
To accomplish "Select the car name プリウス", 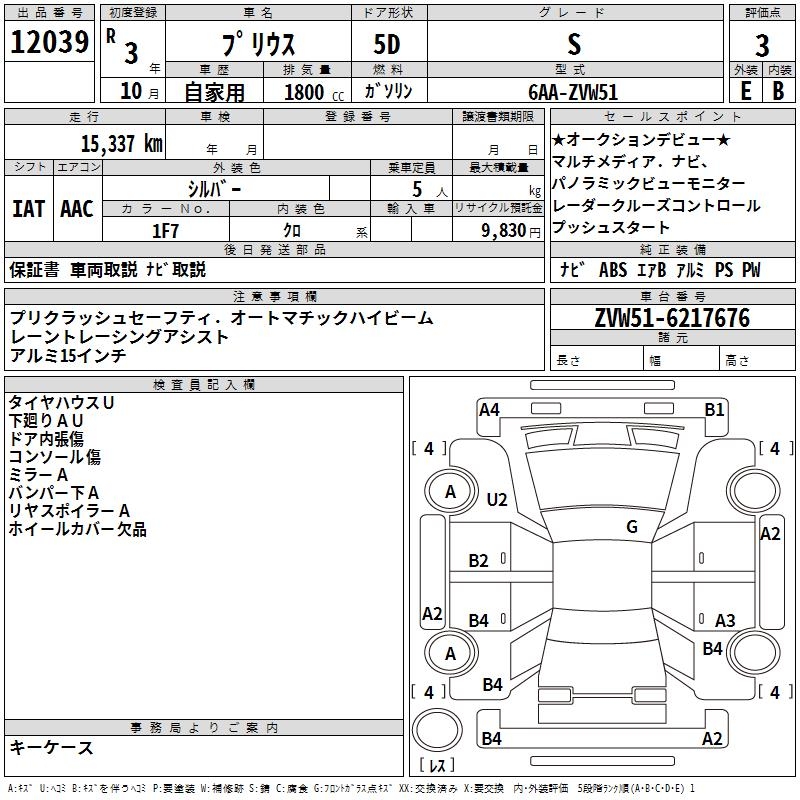I will (258, 44).
